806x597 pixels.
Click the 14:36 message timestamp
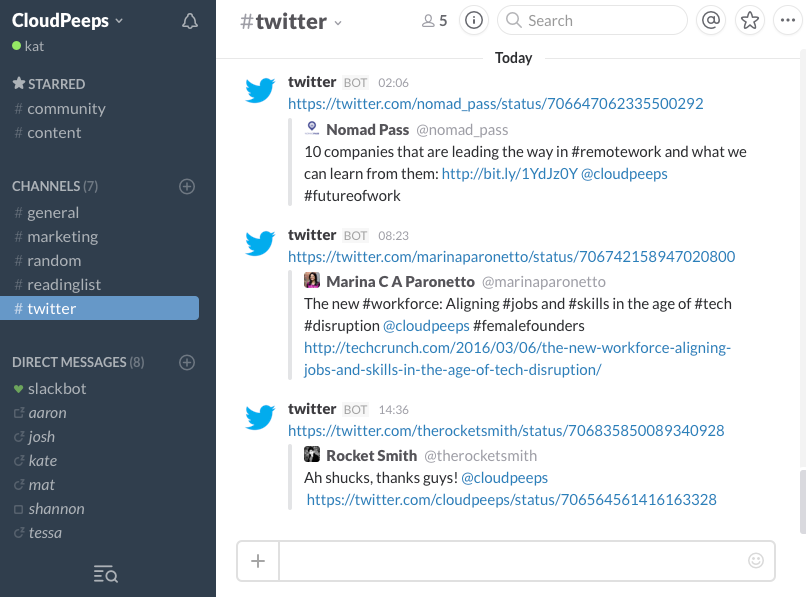393,410
